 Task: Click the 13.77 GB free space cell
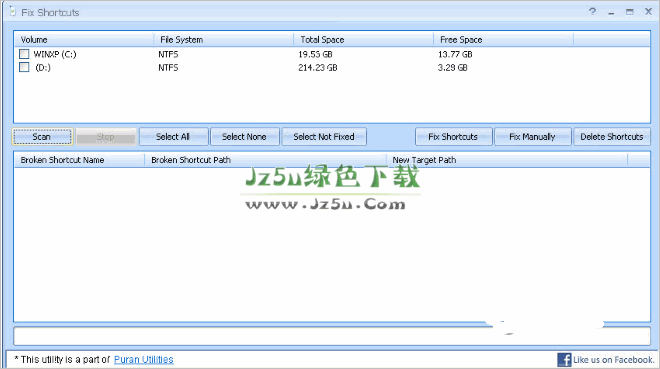pos(455,54)
